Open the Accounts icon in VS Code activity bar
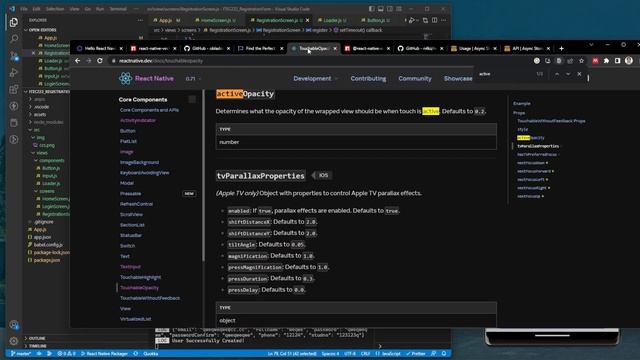The width and height of the screenshot is (640, 360). (13, 325)
